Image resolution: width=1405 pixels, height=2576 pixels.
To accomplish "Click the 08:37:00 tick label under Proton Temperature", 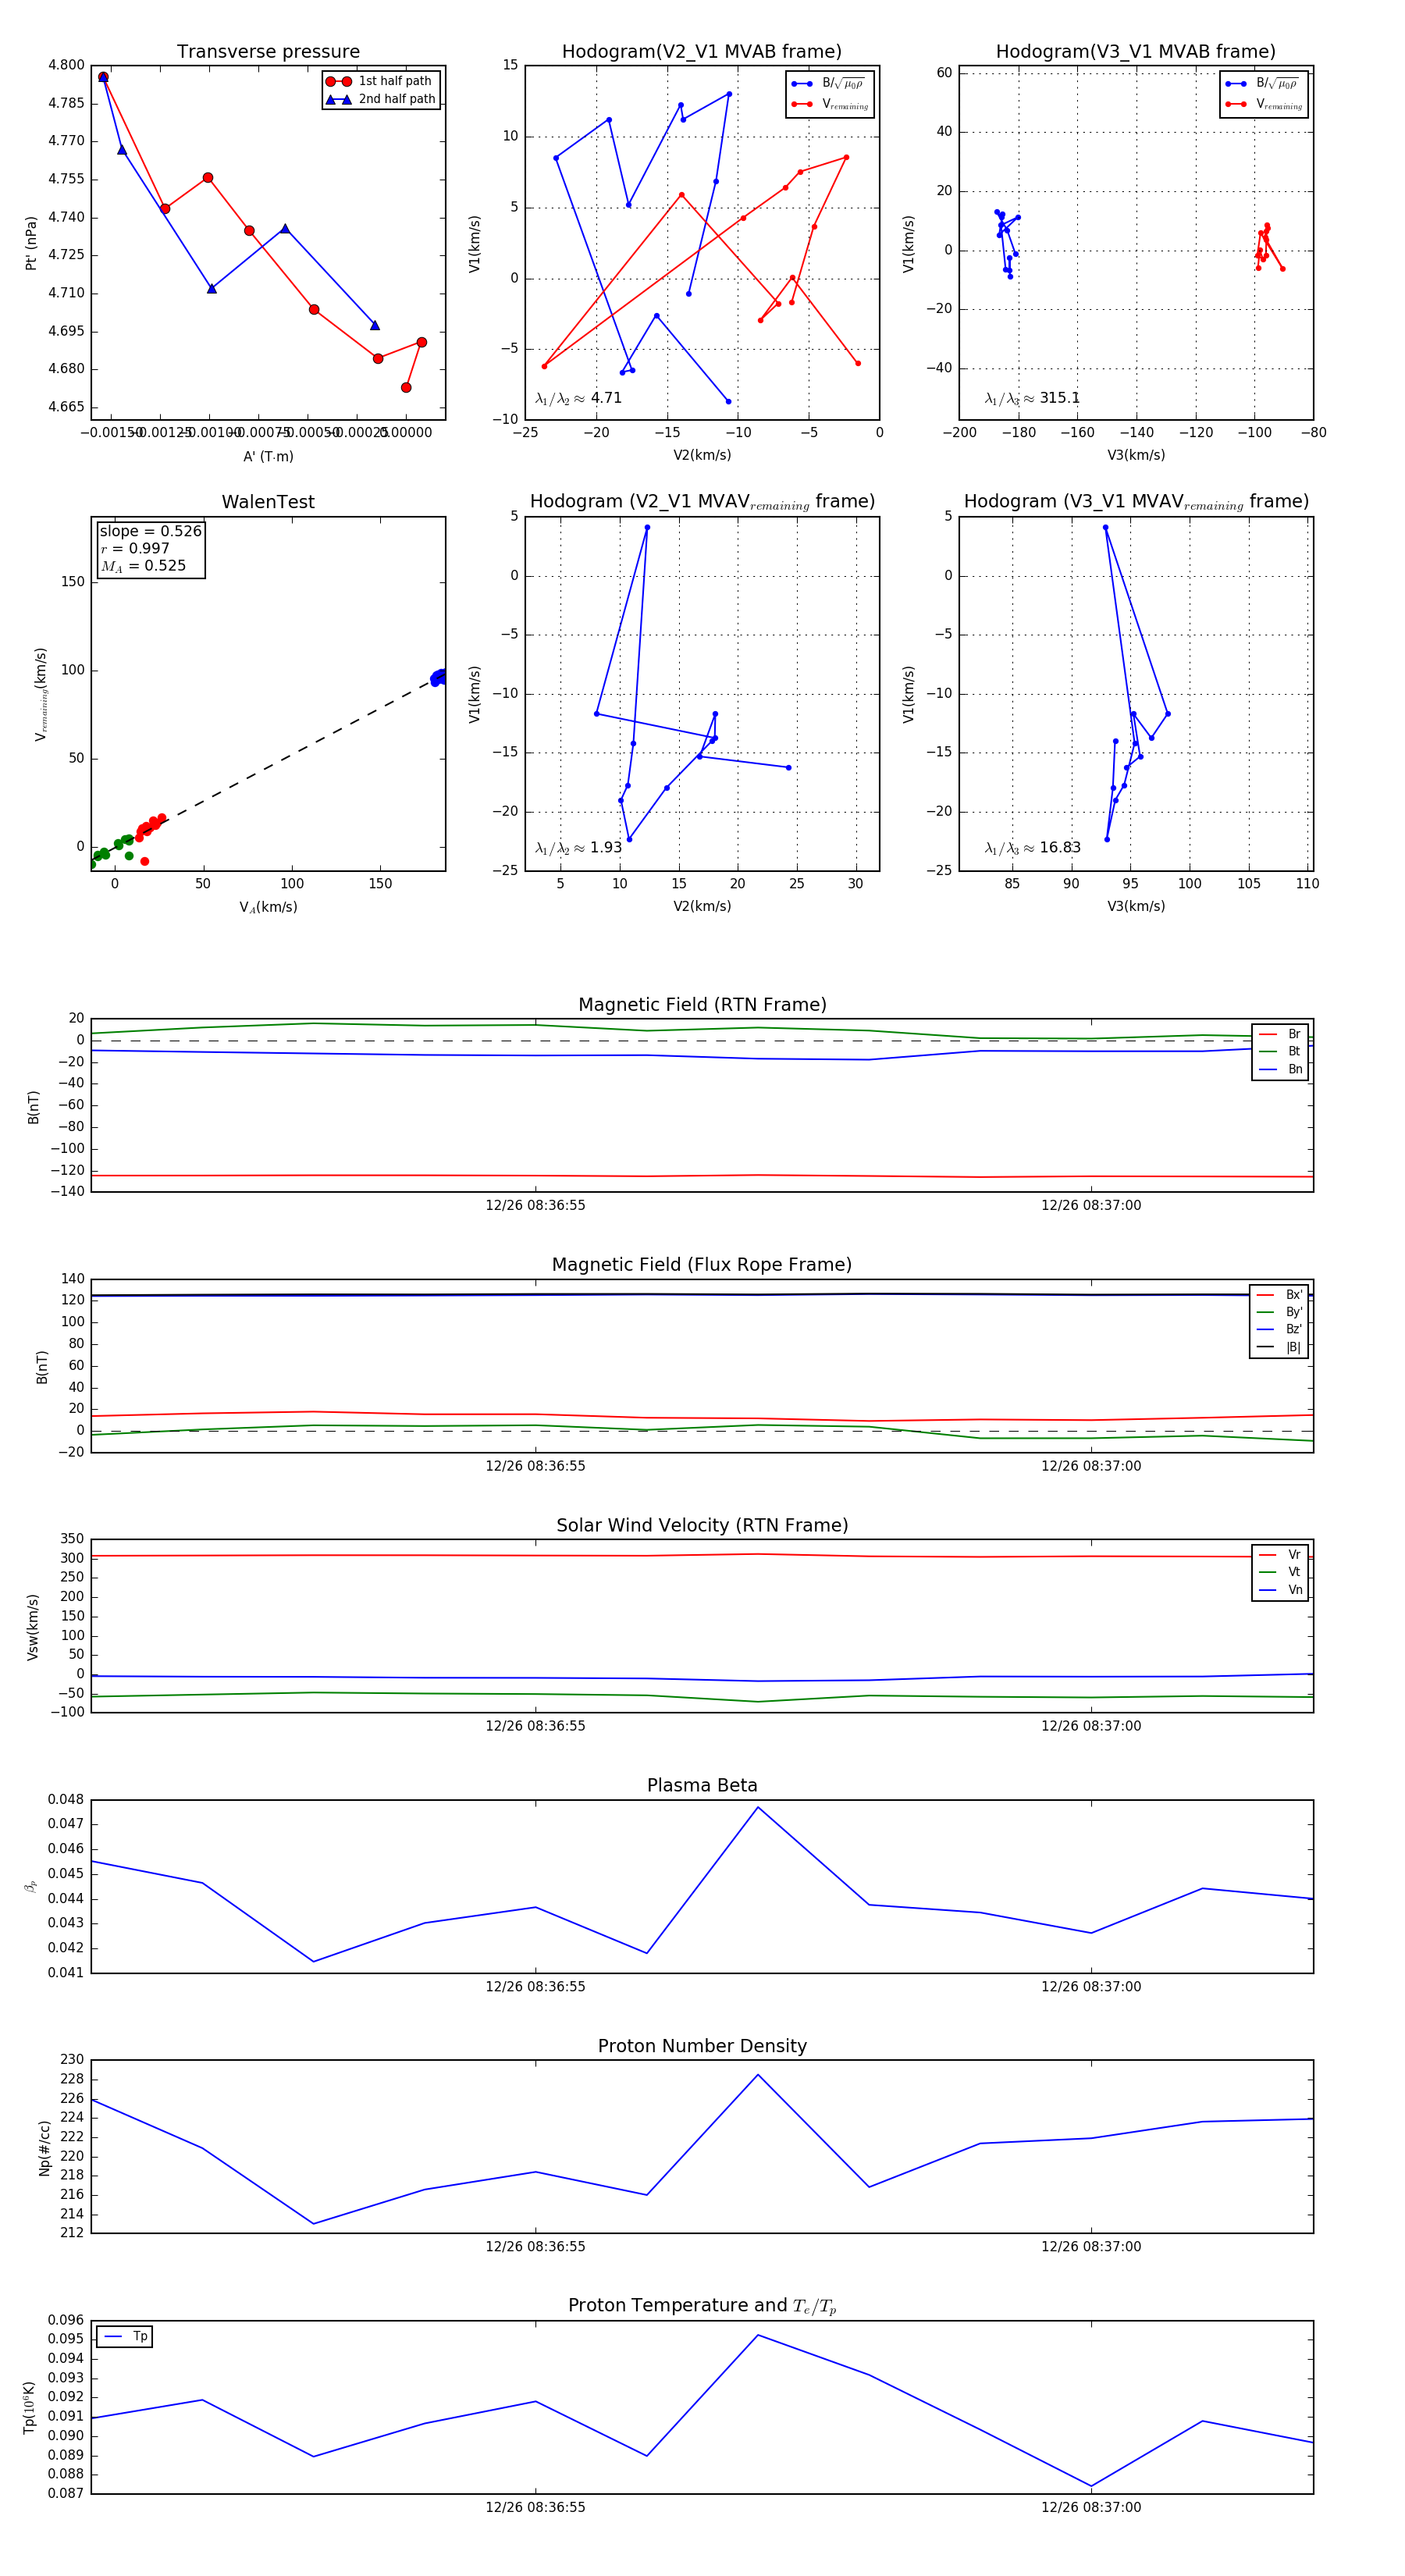I will click(x=1090, y=2507).
